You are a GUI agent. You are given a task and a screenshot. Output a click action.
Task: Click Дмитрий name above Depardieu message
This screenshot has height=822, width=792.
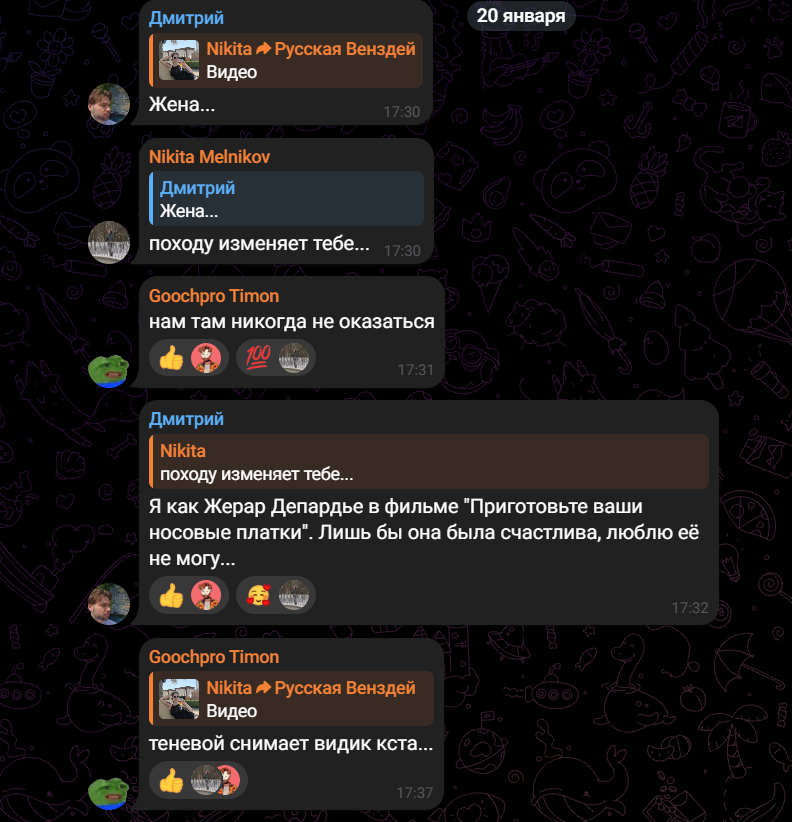tap(186, 419)
